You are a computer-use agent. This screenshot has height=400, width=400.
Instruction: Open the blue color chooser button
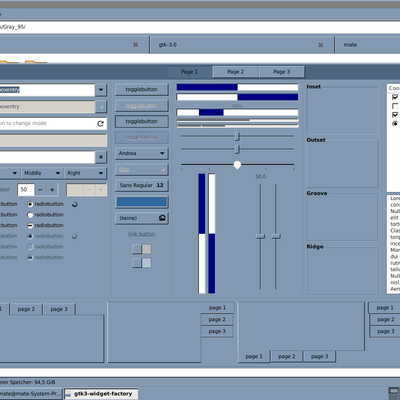pos(142,202)
